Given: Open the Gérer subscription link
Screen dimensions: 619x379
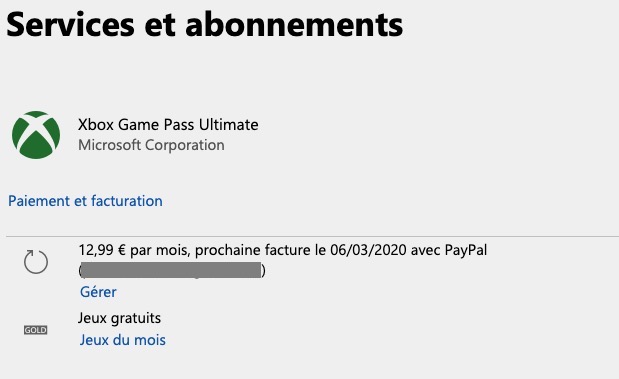Looking at the screenshot, I should coord(98,292).
